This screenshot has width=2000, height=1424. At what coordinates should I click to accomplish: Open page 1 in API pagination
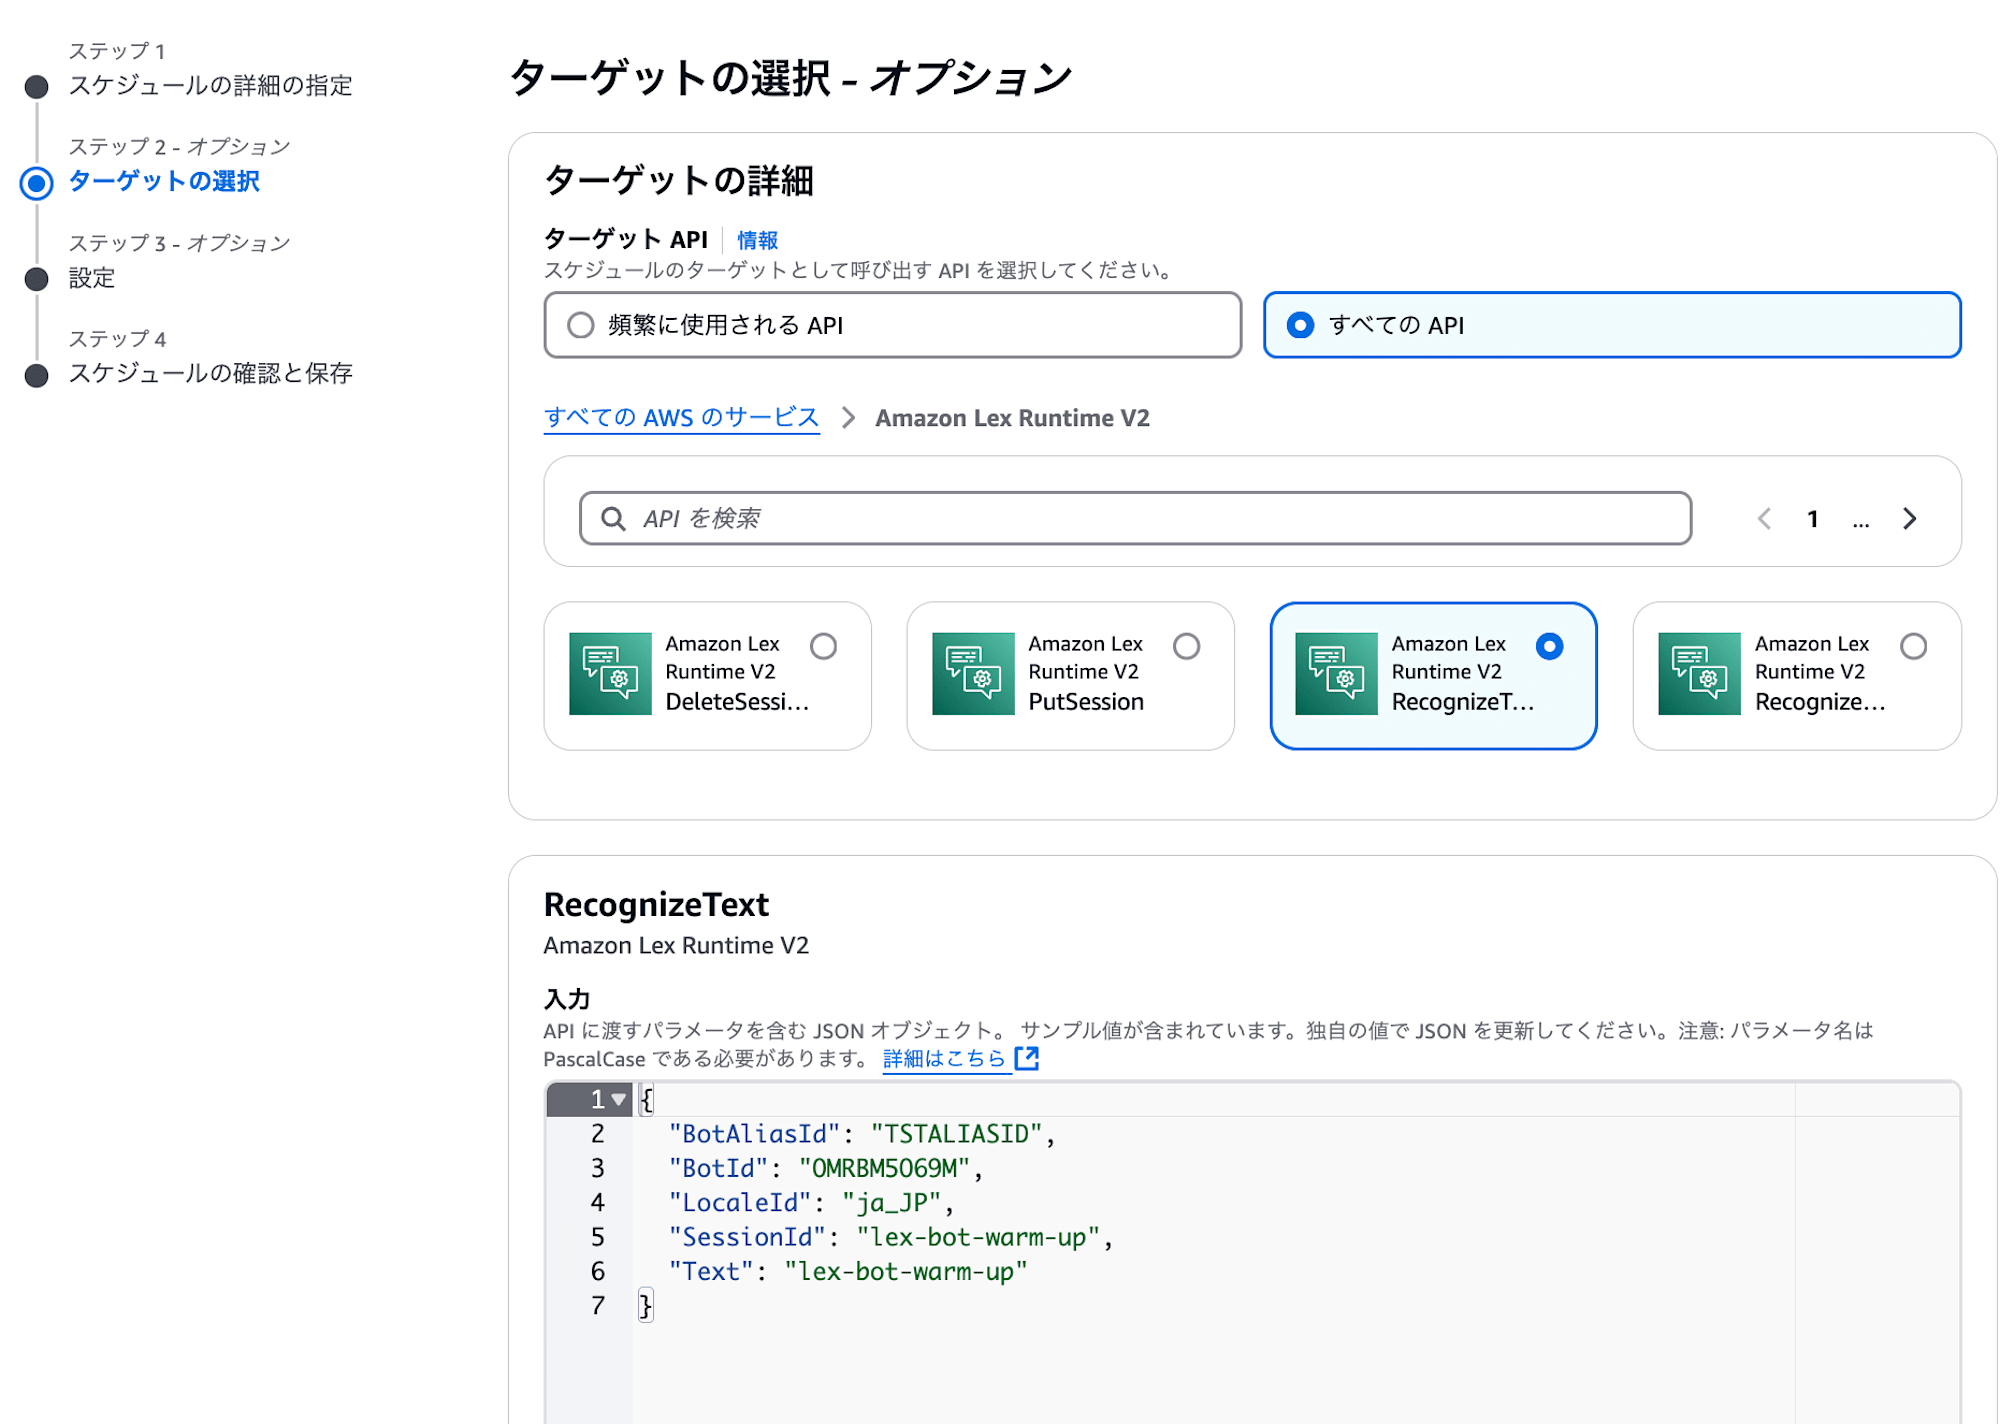(x=1813, y=518)
